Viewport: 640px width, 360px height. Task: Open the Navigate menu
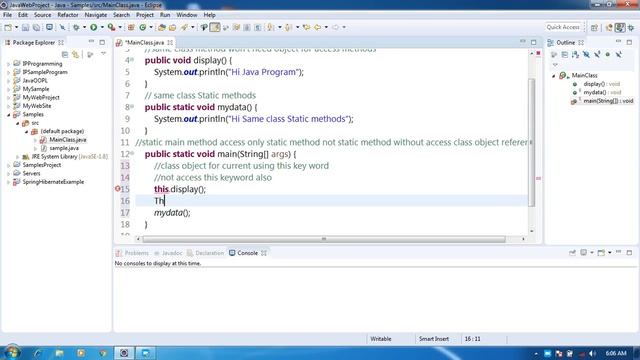[96, 15]
